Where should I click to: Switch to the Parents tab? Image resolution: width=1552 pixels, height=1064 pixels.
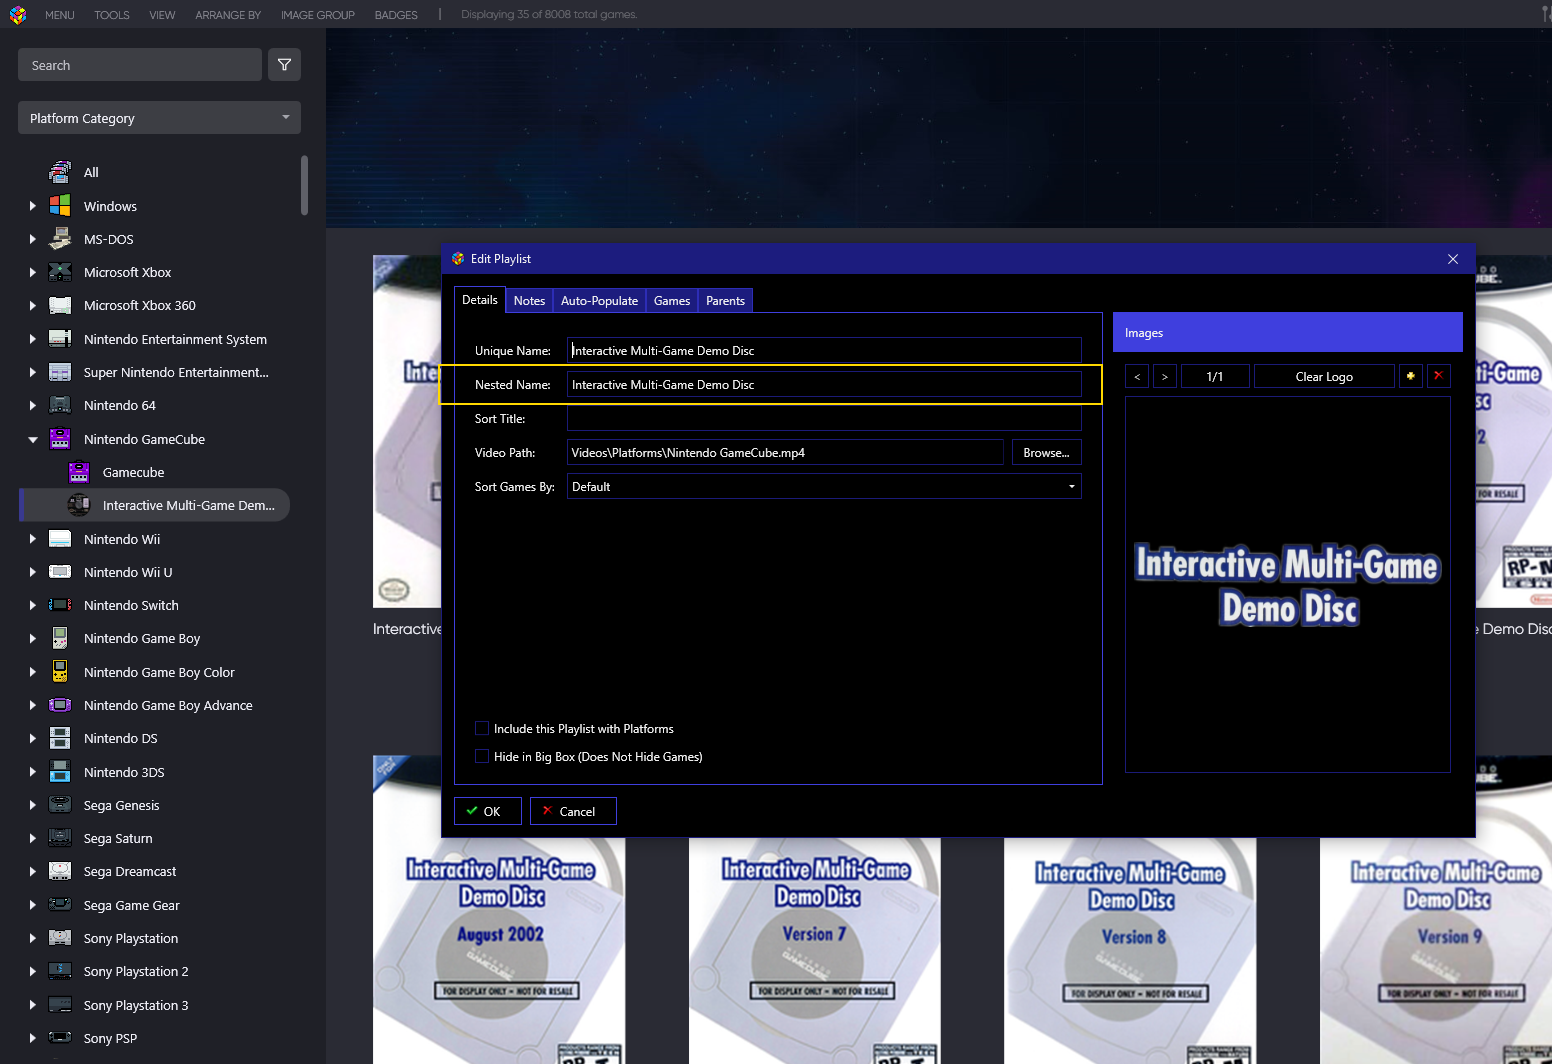725,300
